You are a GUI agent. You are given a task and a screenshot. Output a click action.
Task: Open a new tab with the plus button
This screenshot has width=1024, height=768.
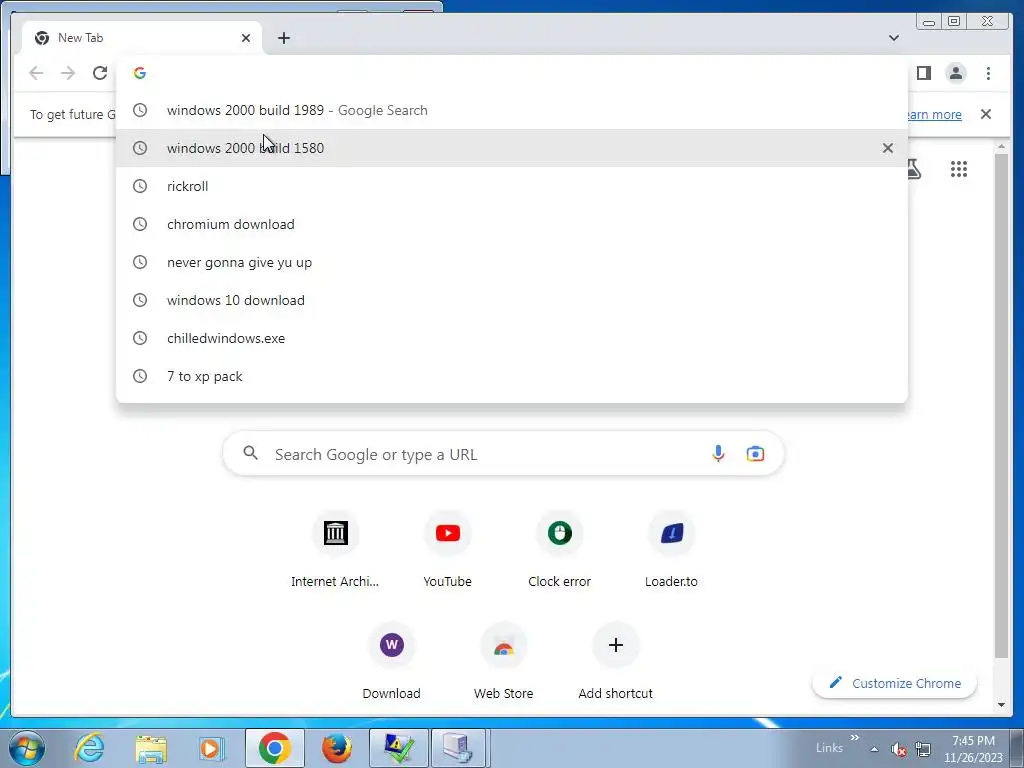pos(283,38)
